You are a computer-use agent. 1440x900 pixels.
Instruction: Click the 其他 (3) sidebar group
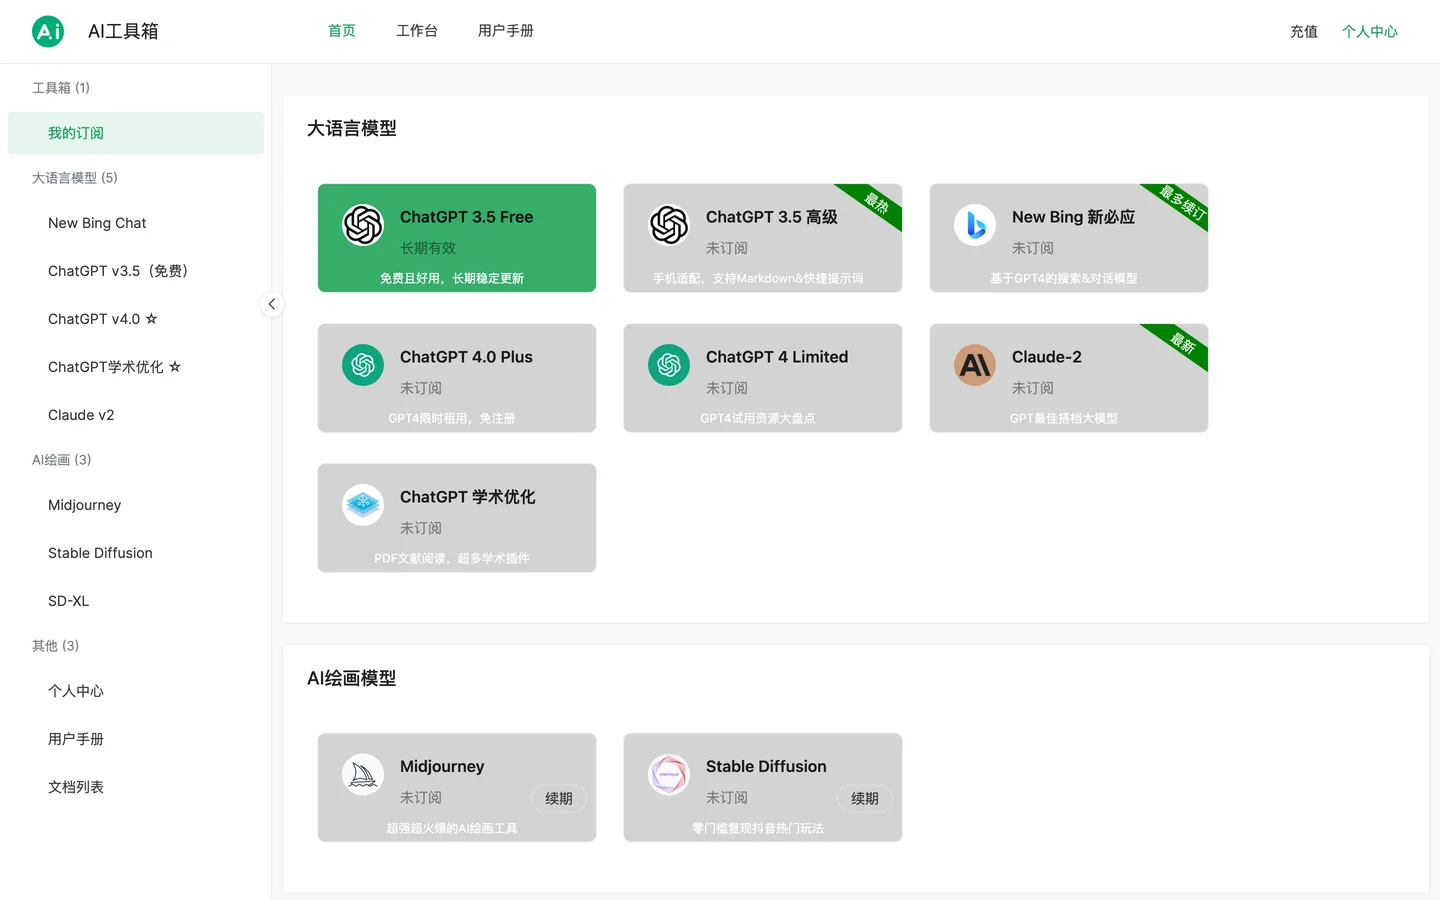point(56,646)
